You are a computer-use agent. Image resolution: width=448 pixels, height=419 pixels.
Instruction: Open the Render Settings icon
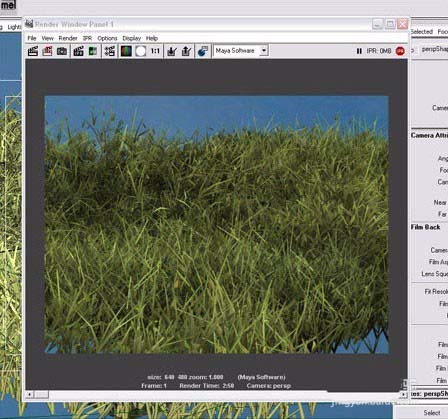coord(110,51)
